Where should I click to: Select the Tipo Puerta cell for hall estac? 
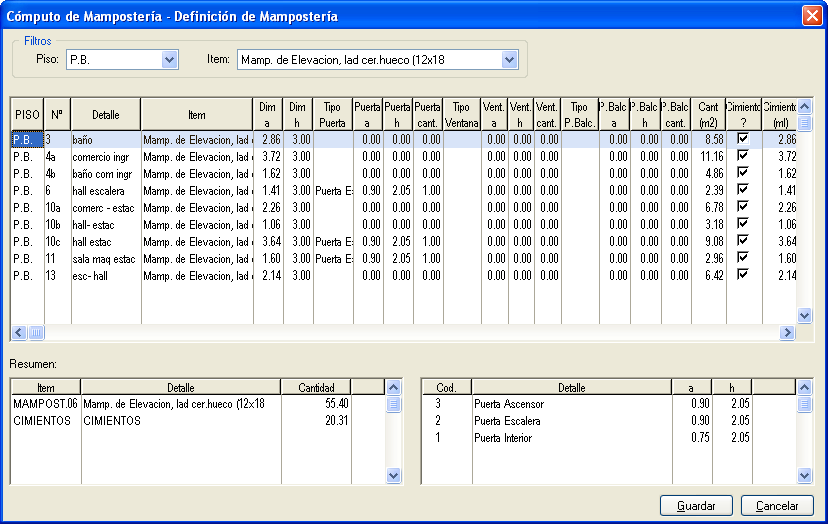[x=333, y=241]
